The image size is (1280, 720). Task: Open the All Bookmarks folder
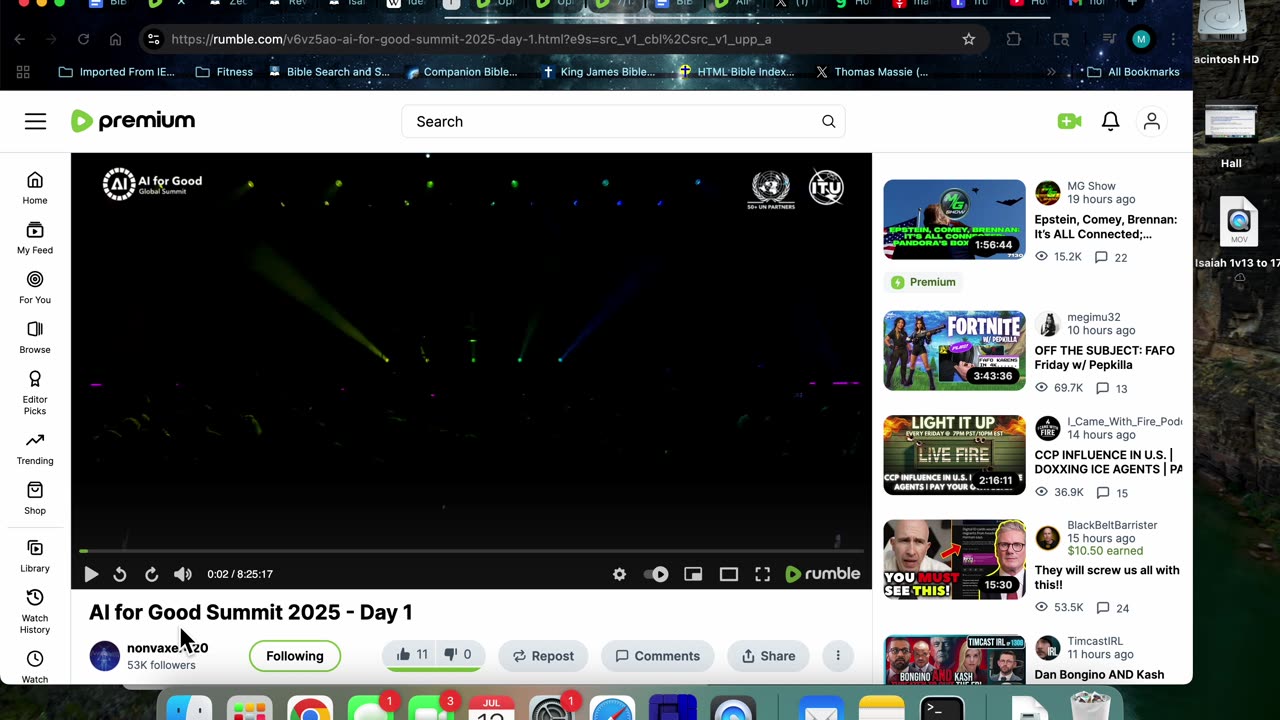coord(1133,72)
